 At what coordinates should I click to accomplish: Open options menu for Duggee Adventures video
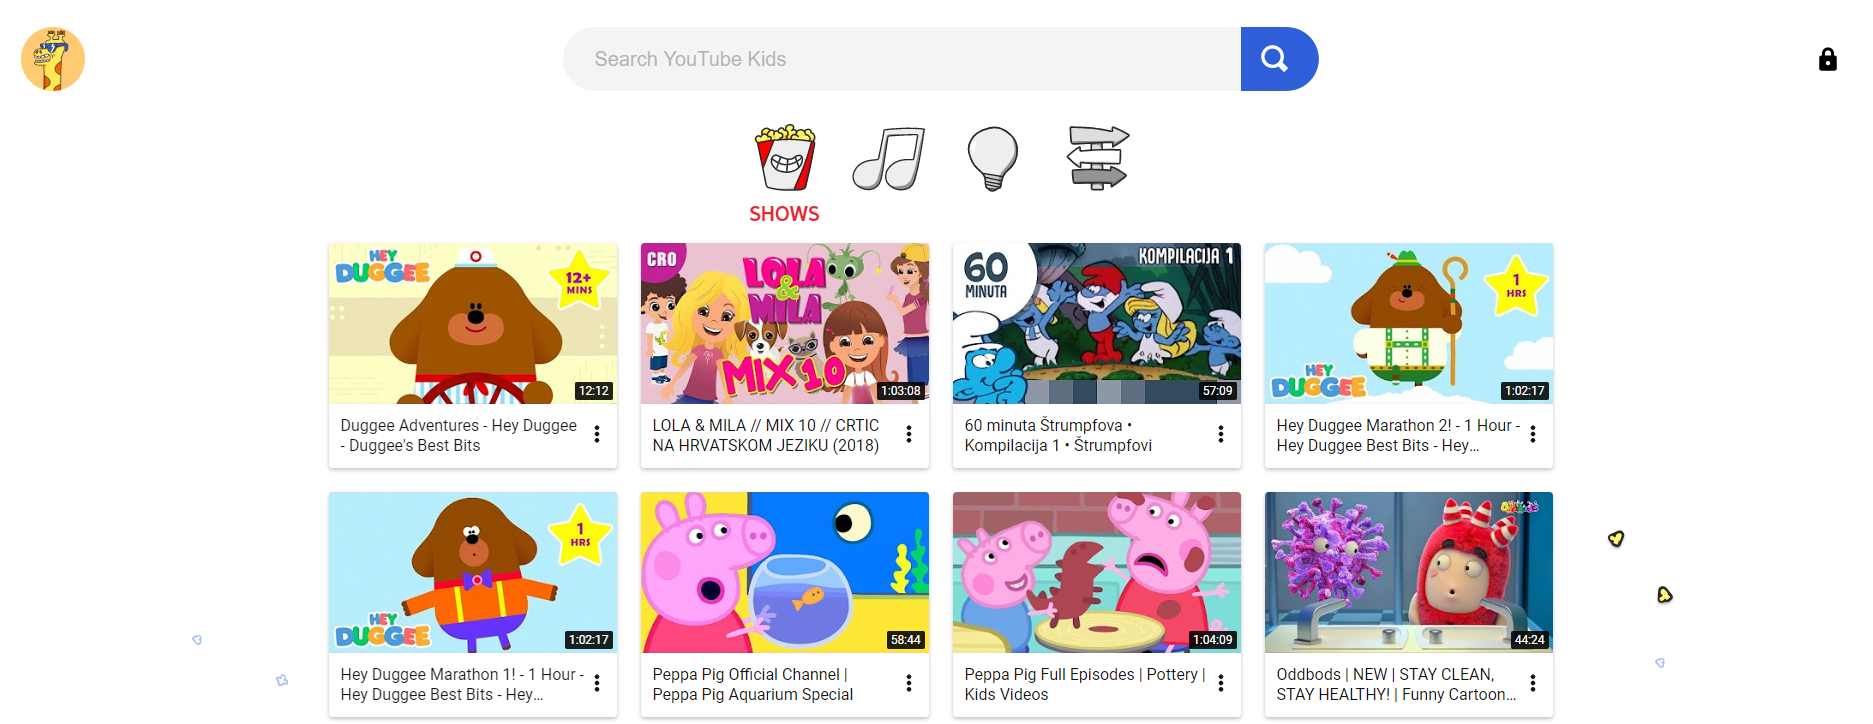tap(597, 434)
